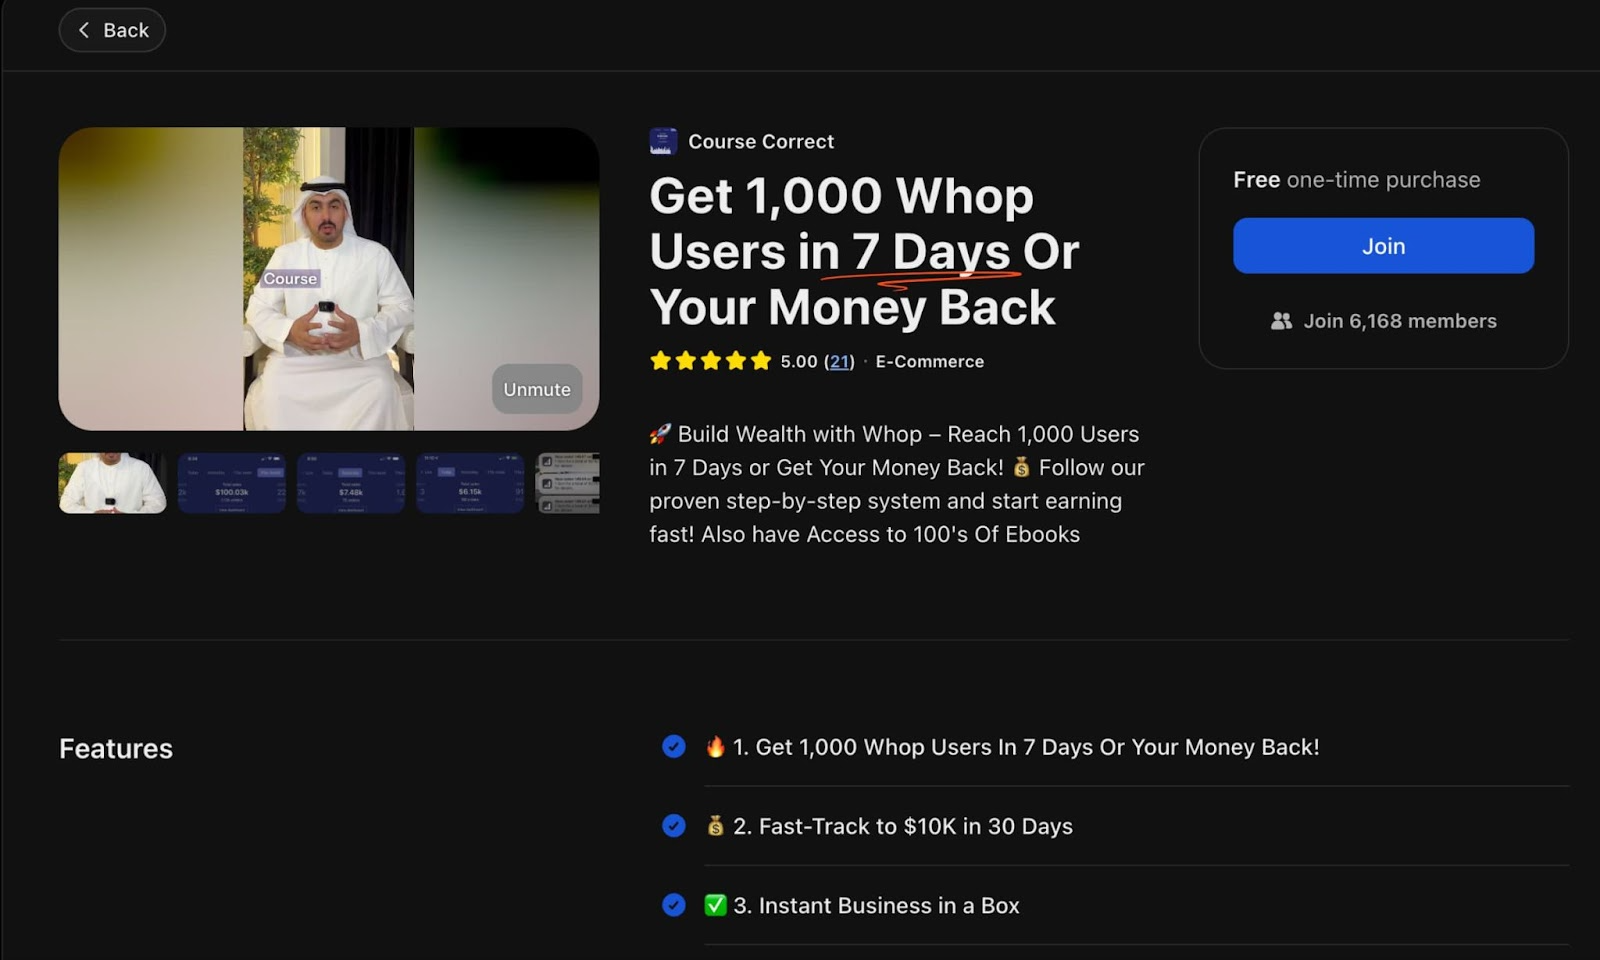Click the rocket emoji in description
1600x960 pixels.
(660, 434)
